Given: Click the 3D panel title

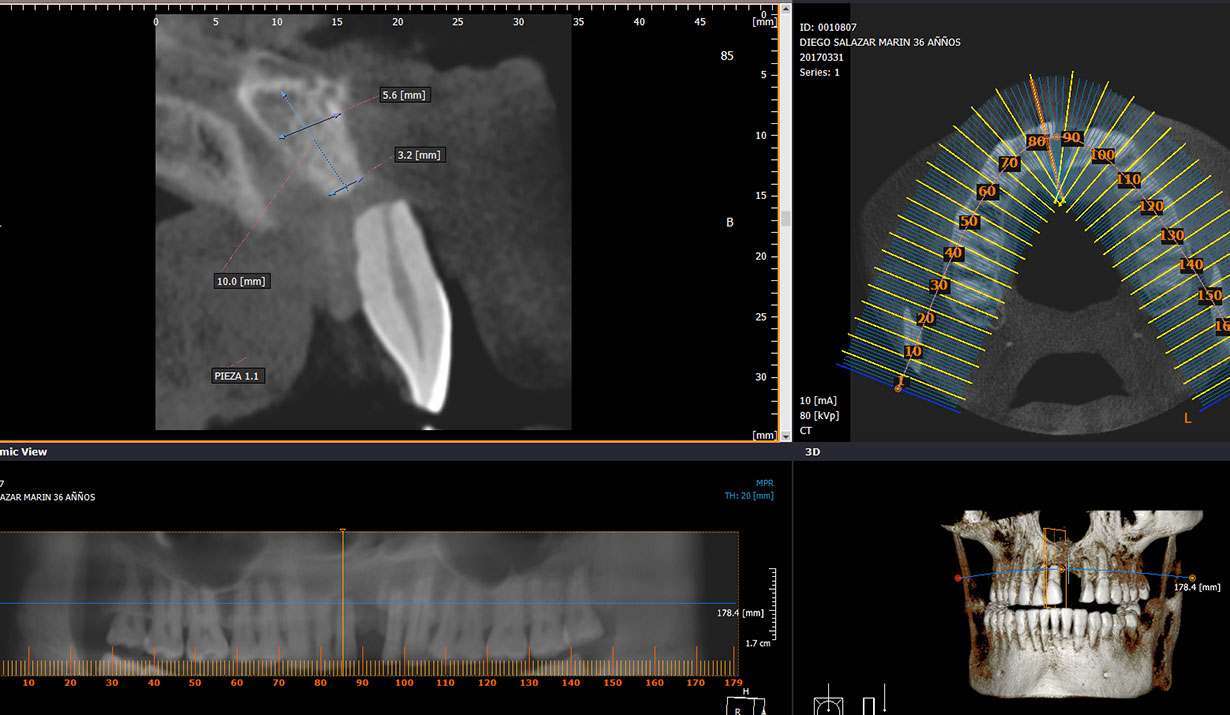Looking at the screenshot, I should pyautogui.click(x=813, y=452).
